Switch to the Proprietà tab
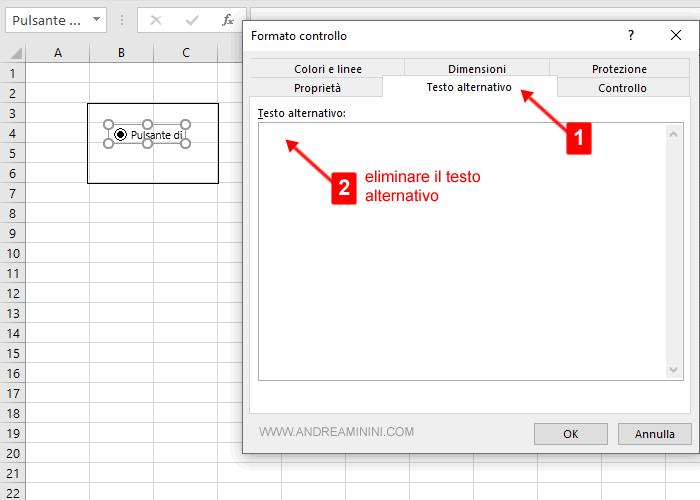 coord(317,88)
